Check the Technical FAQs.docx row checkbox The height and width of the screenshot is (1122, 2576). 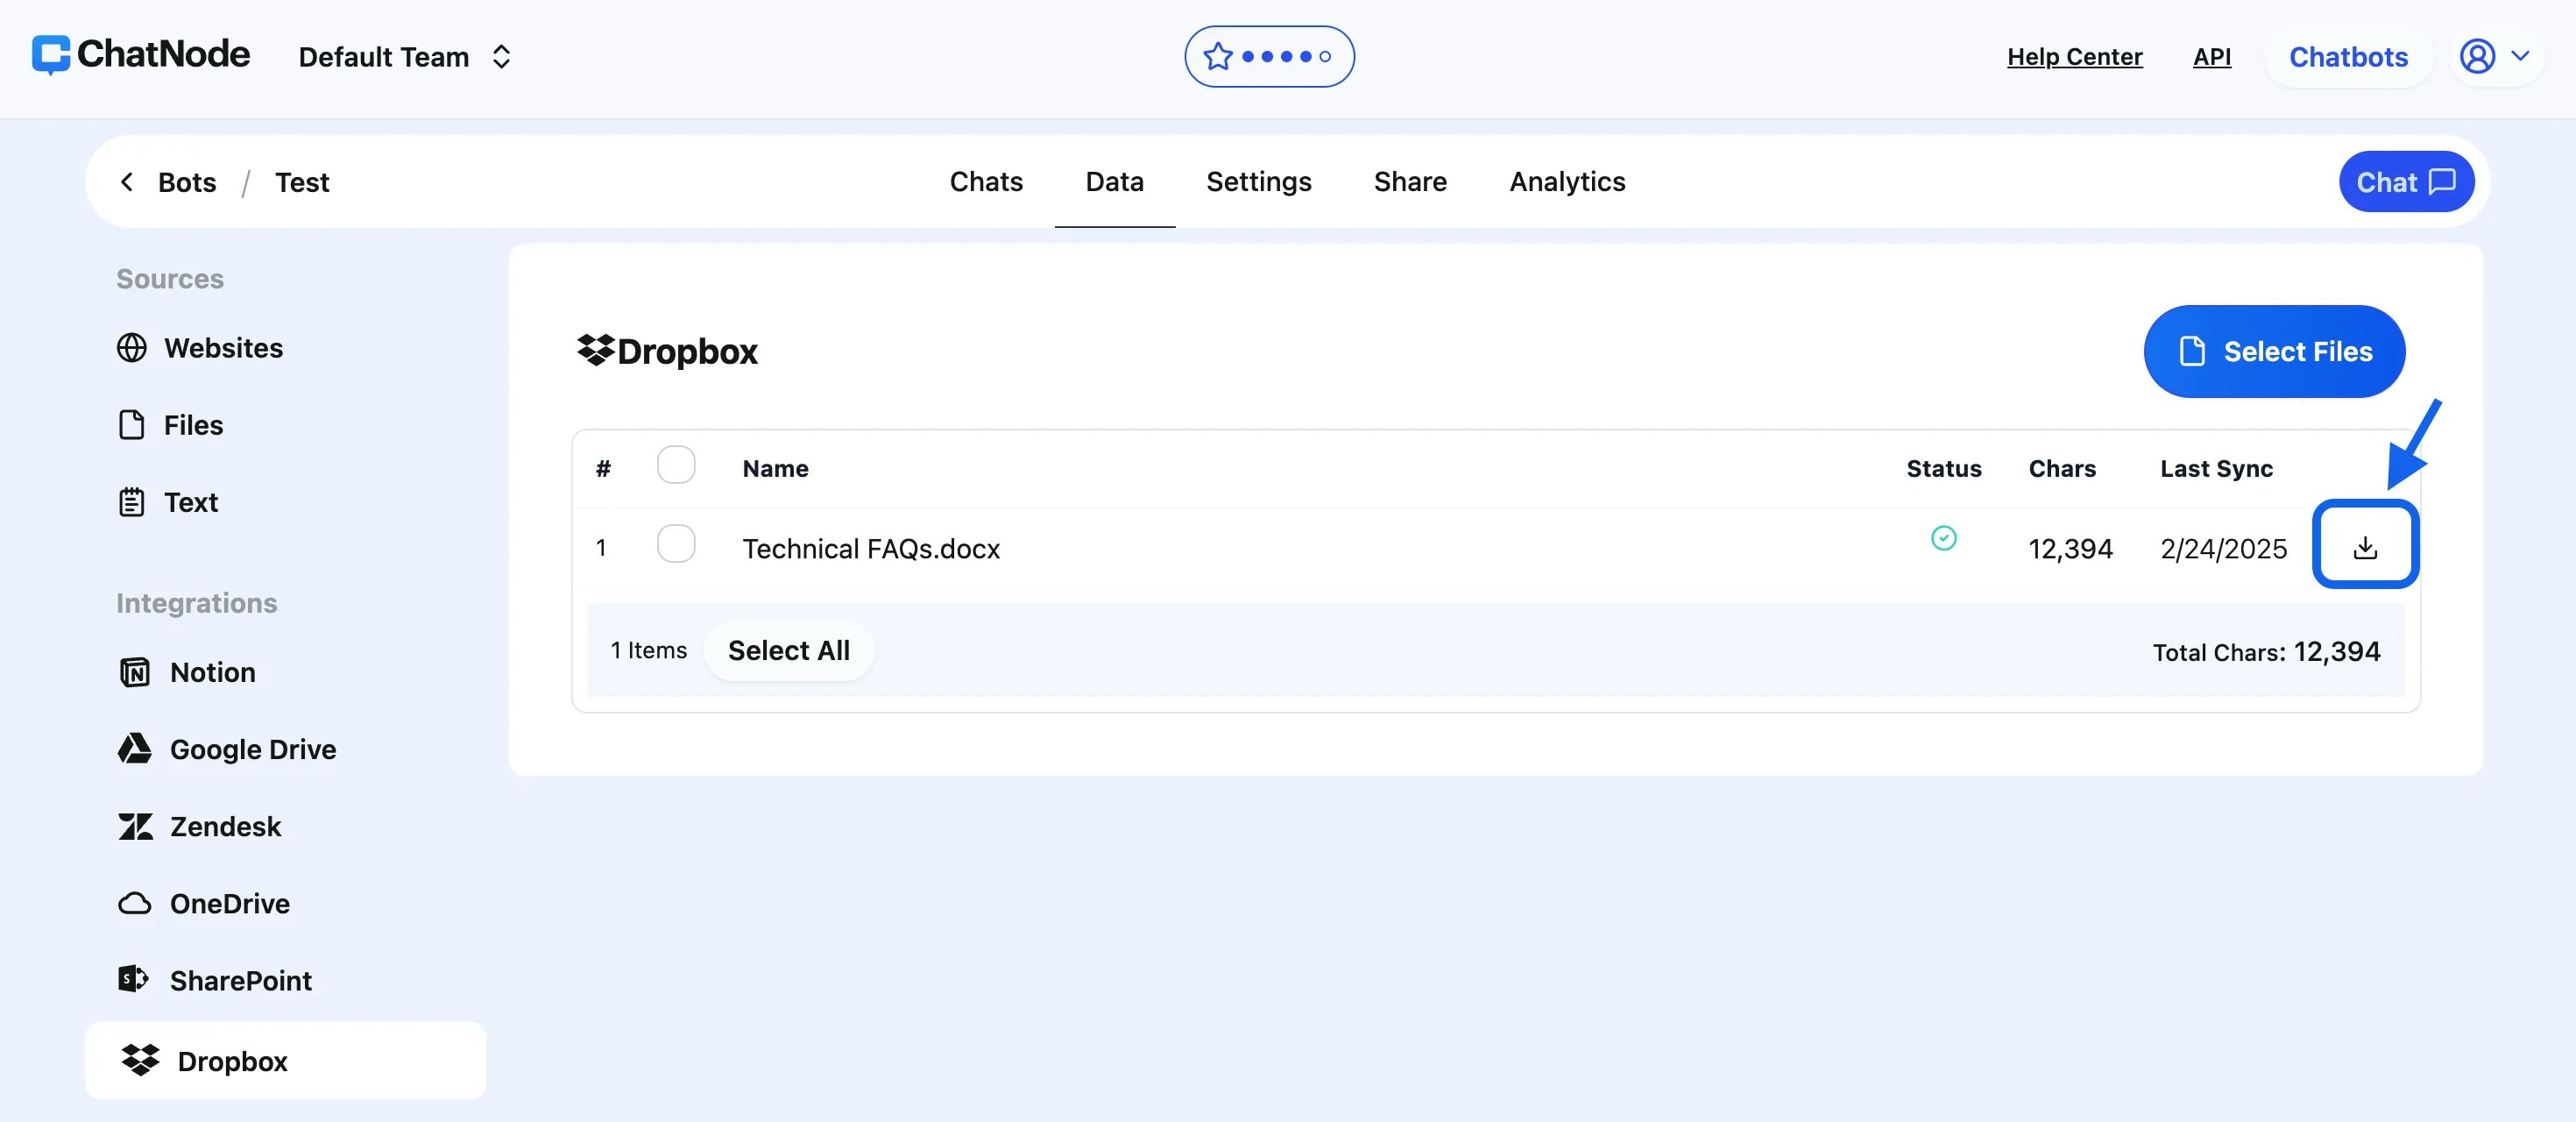(676, 544)
